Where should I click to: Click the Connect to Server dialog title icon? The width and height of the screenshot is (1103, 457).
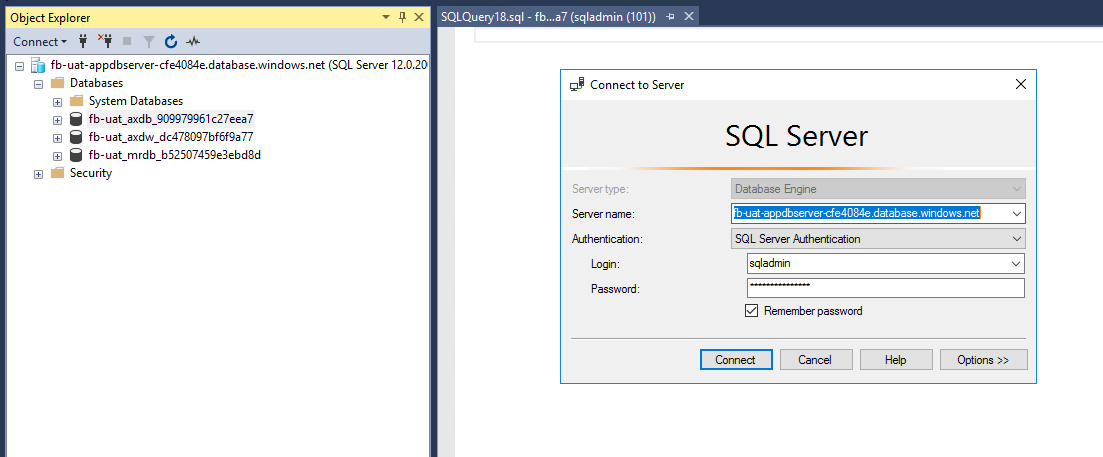577,85
